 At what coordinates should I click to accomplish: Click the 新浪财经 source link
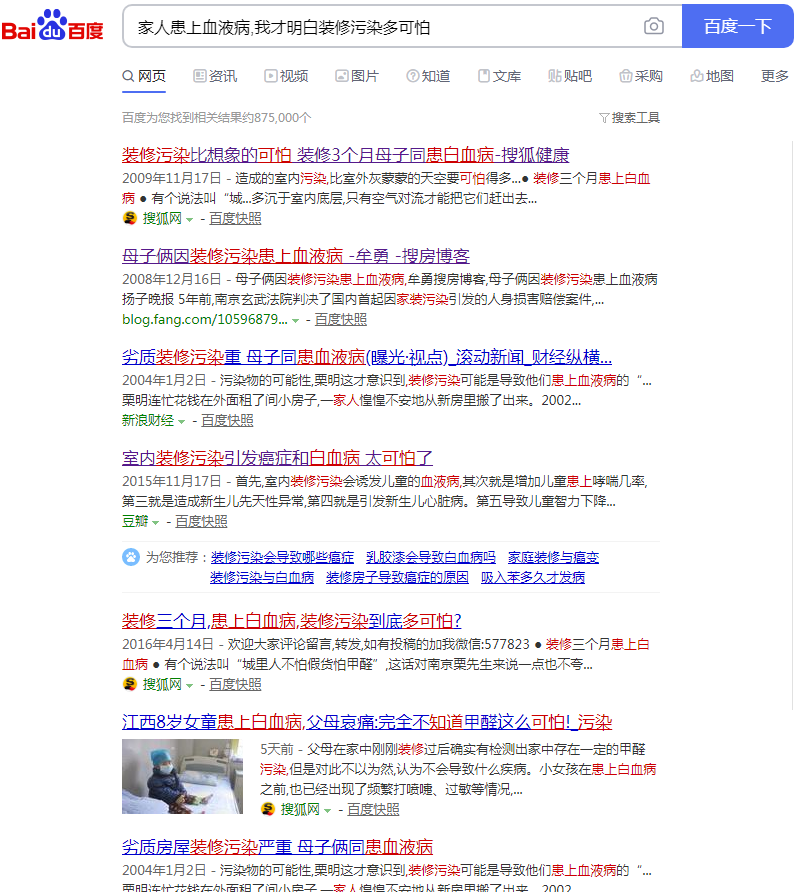148,420
